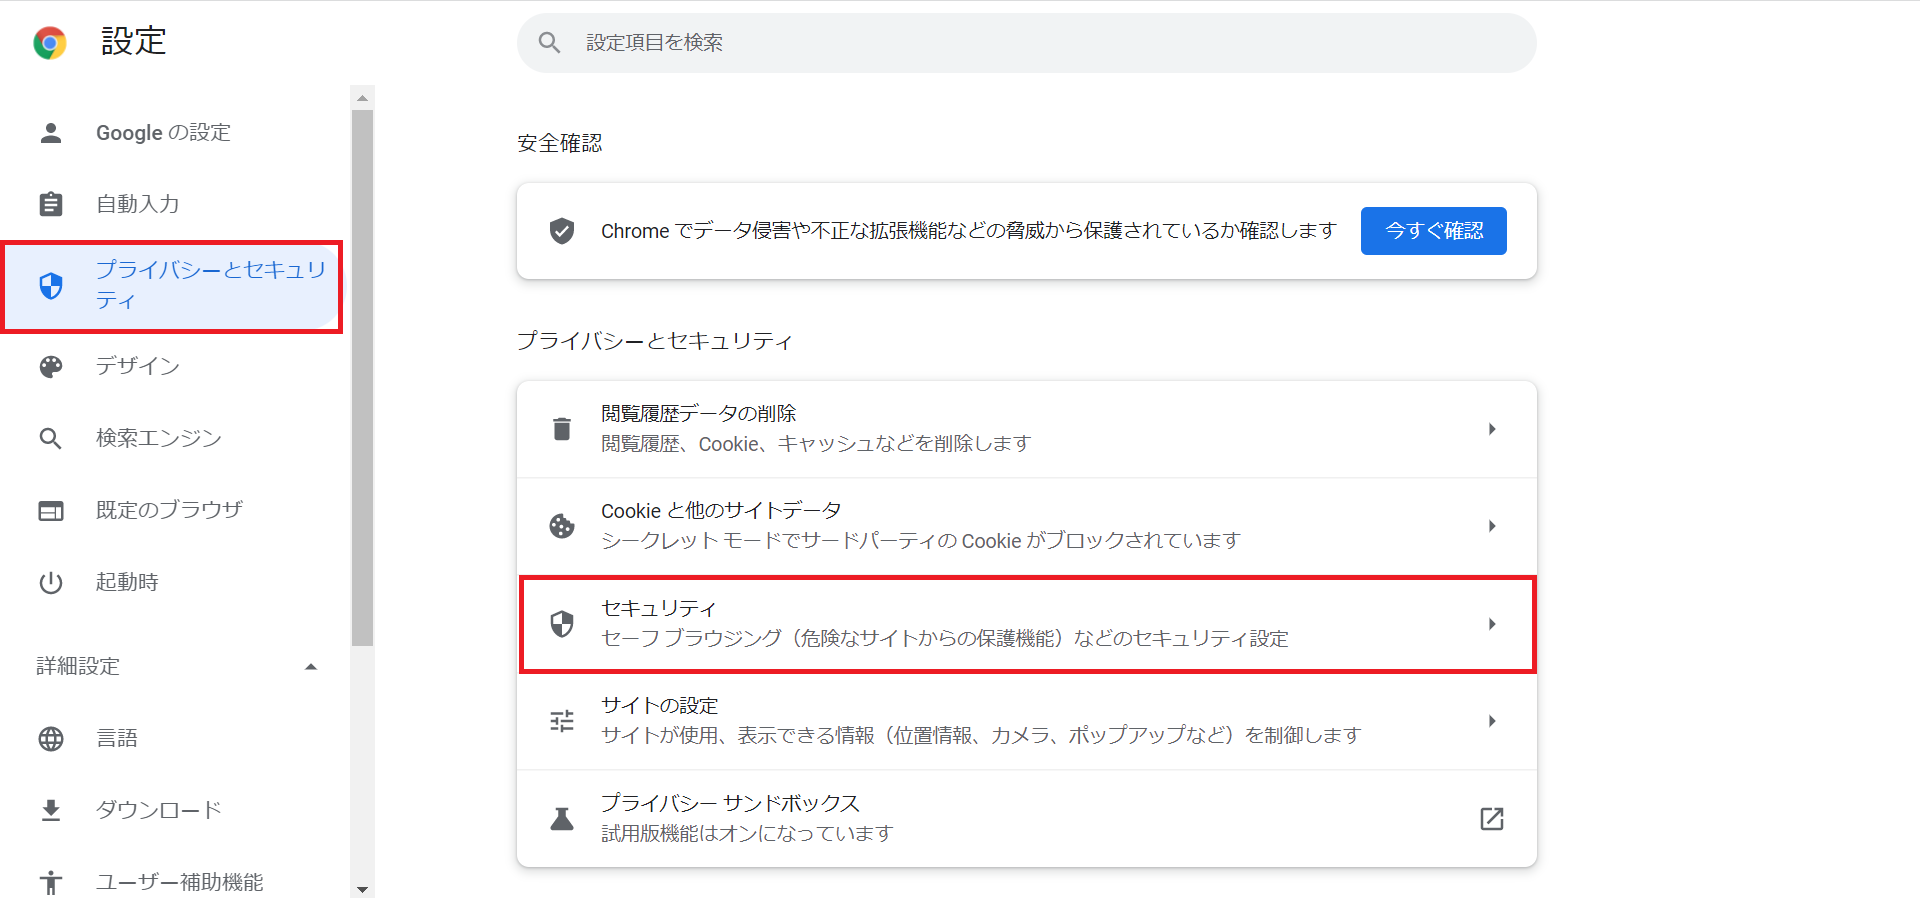This screenshot has height=898, width=1920.
Task: Click sidebar scrollbar up arrow
Action: pos(363,97)
